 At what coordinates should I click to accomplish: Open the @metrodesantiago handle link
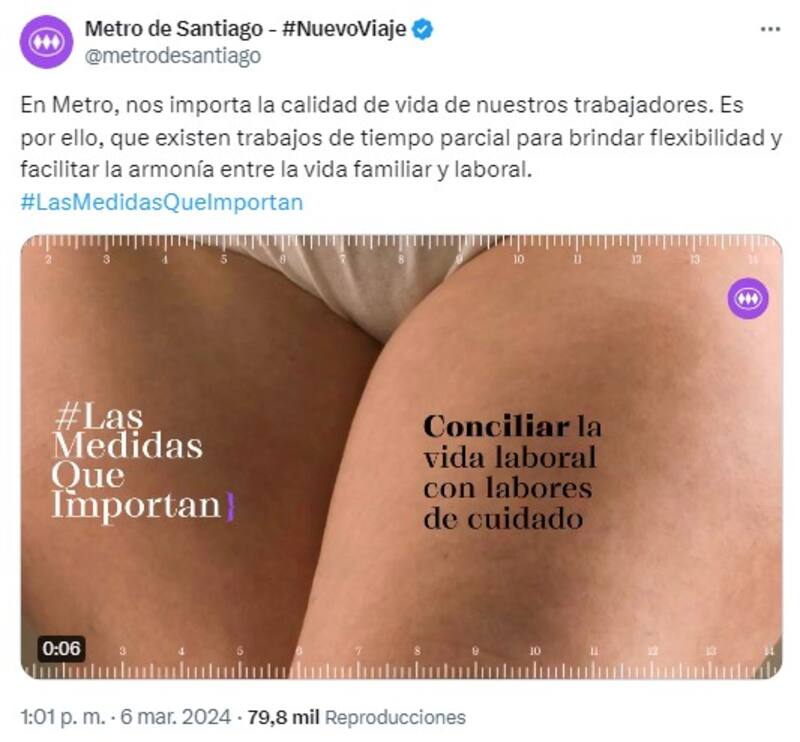(x=172, y=56)
